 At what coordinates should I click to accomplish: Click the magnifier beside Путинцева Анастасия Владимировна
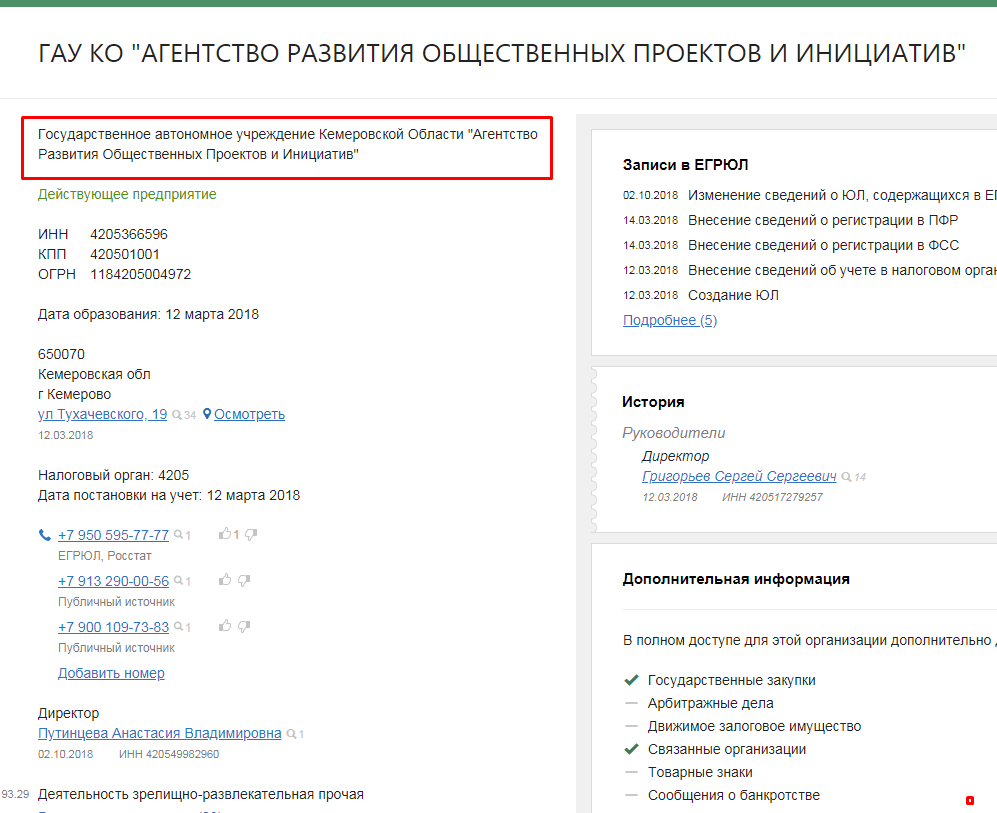pos(292,733)
